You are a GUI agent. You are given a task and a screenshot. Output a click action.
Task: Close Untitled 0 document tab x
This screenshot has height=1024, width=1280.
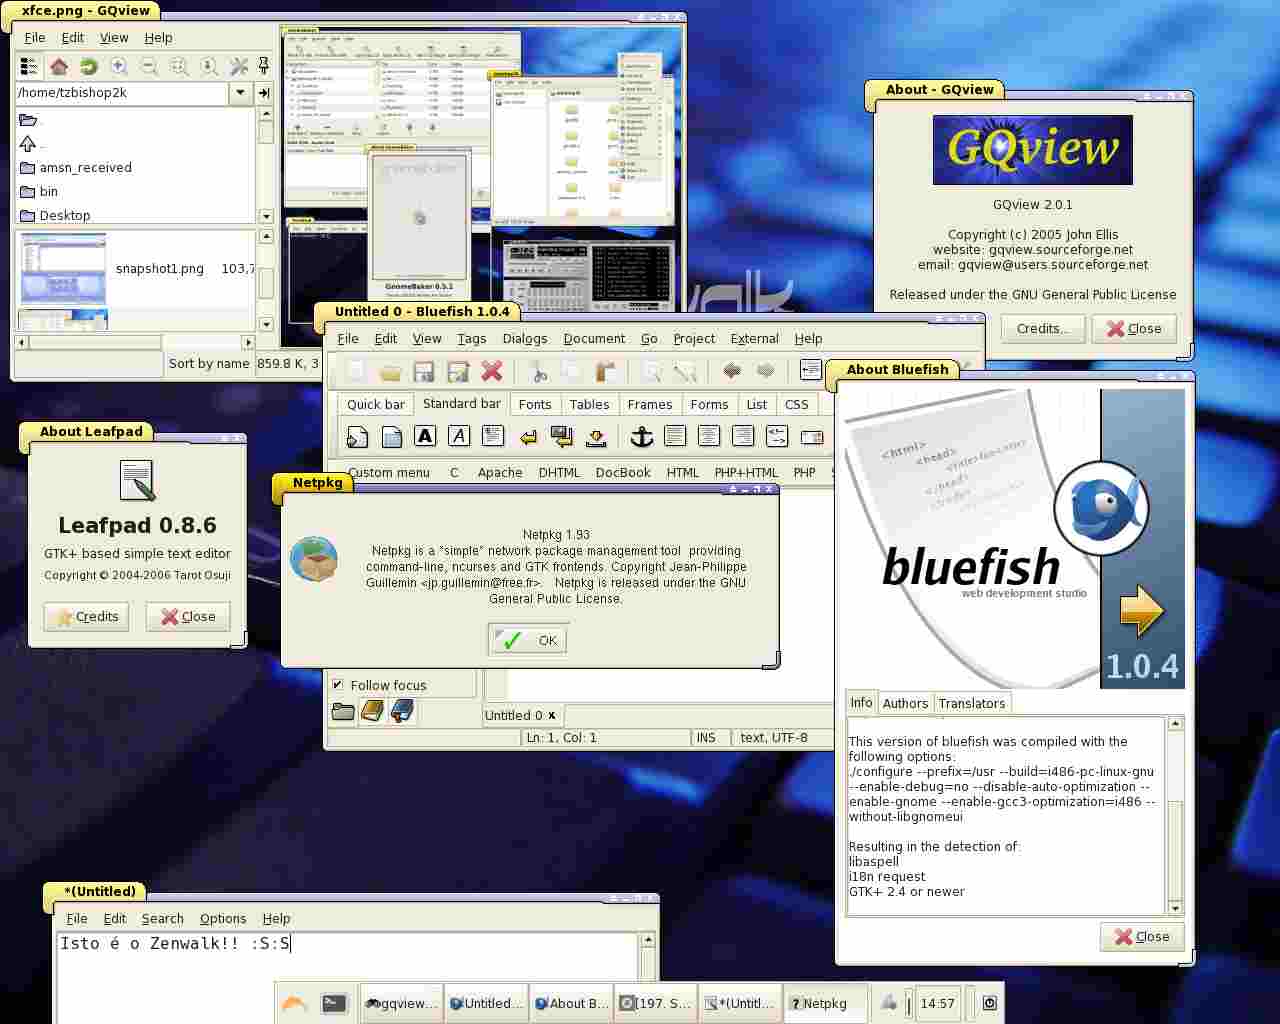click(551, 716)
